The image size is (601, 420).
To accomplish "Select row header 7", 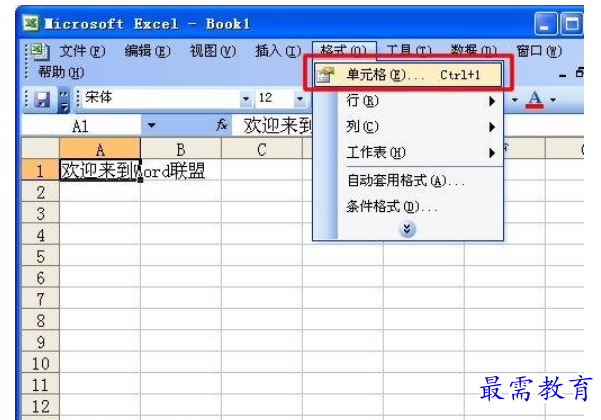I will pyautogui.click(x=41, y=299).
